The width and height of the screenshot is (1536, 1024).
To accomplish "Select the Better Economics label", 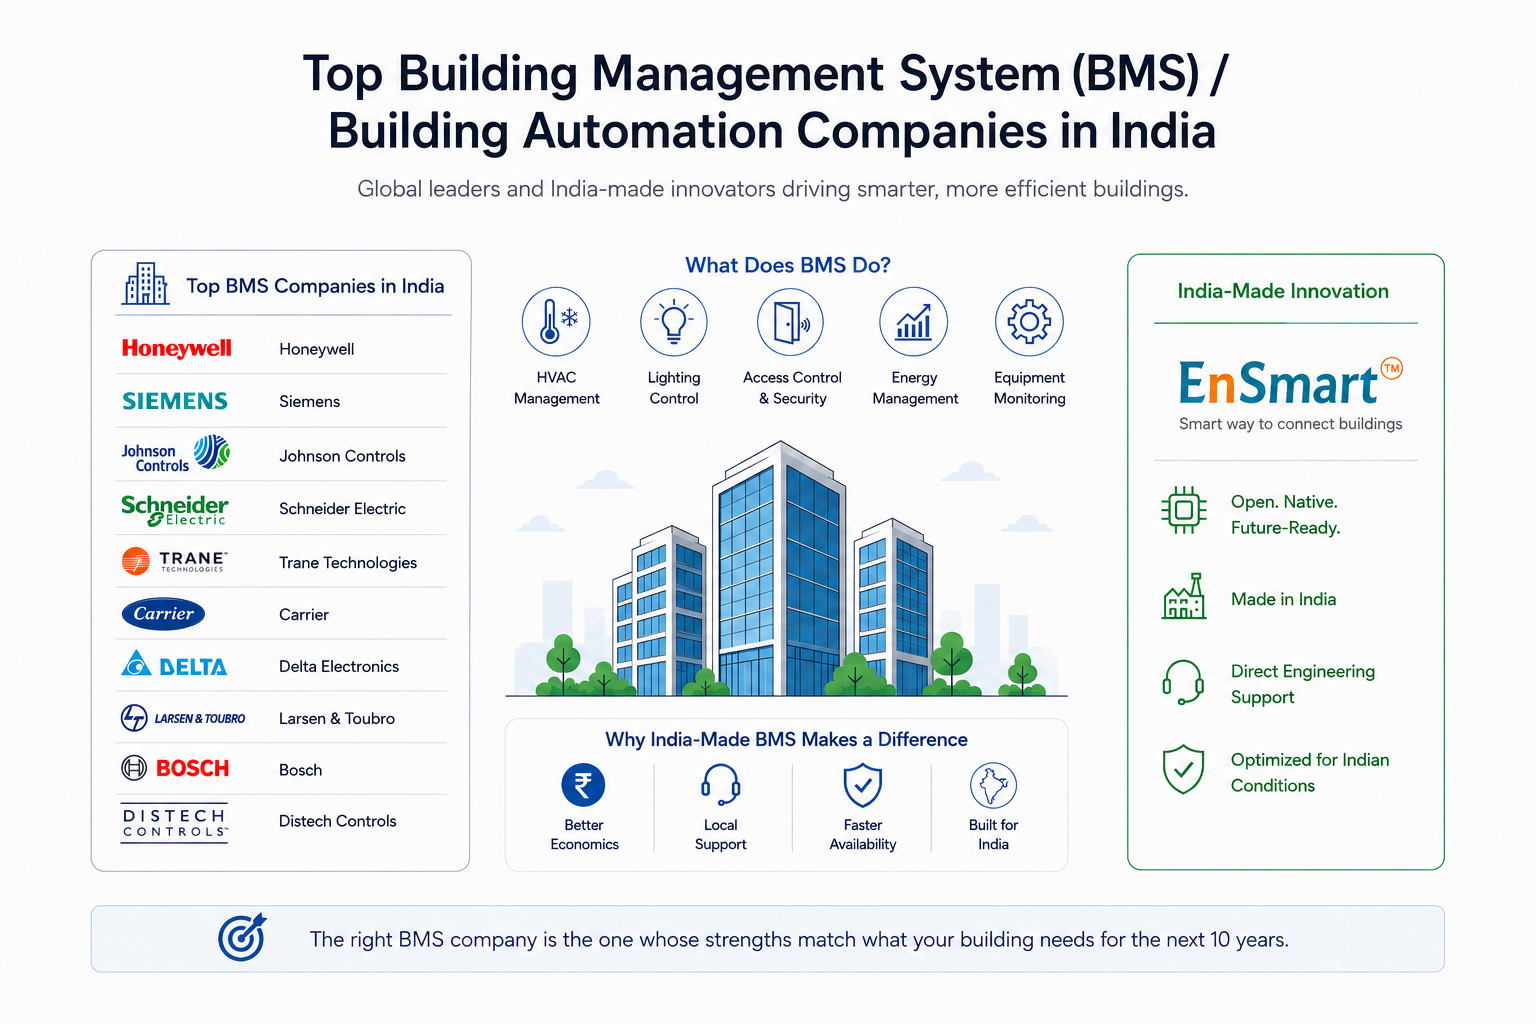I will 584,835.
